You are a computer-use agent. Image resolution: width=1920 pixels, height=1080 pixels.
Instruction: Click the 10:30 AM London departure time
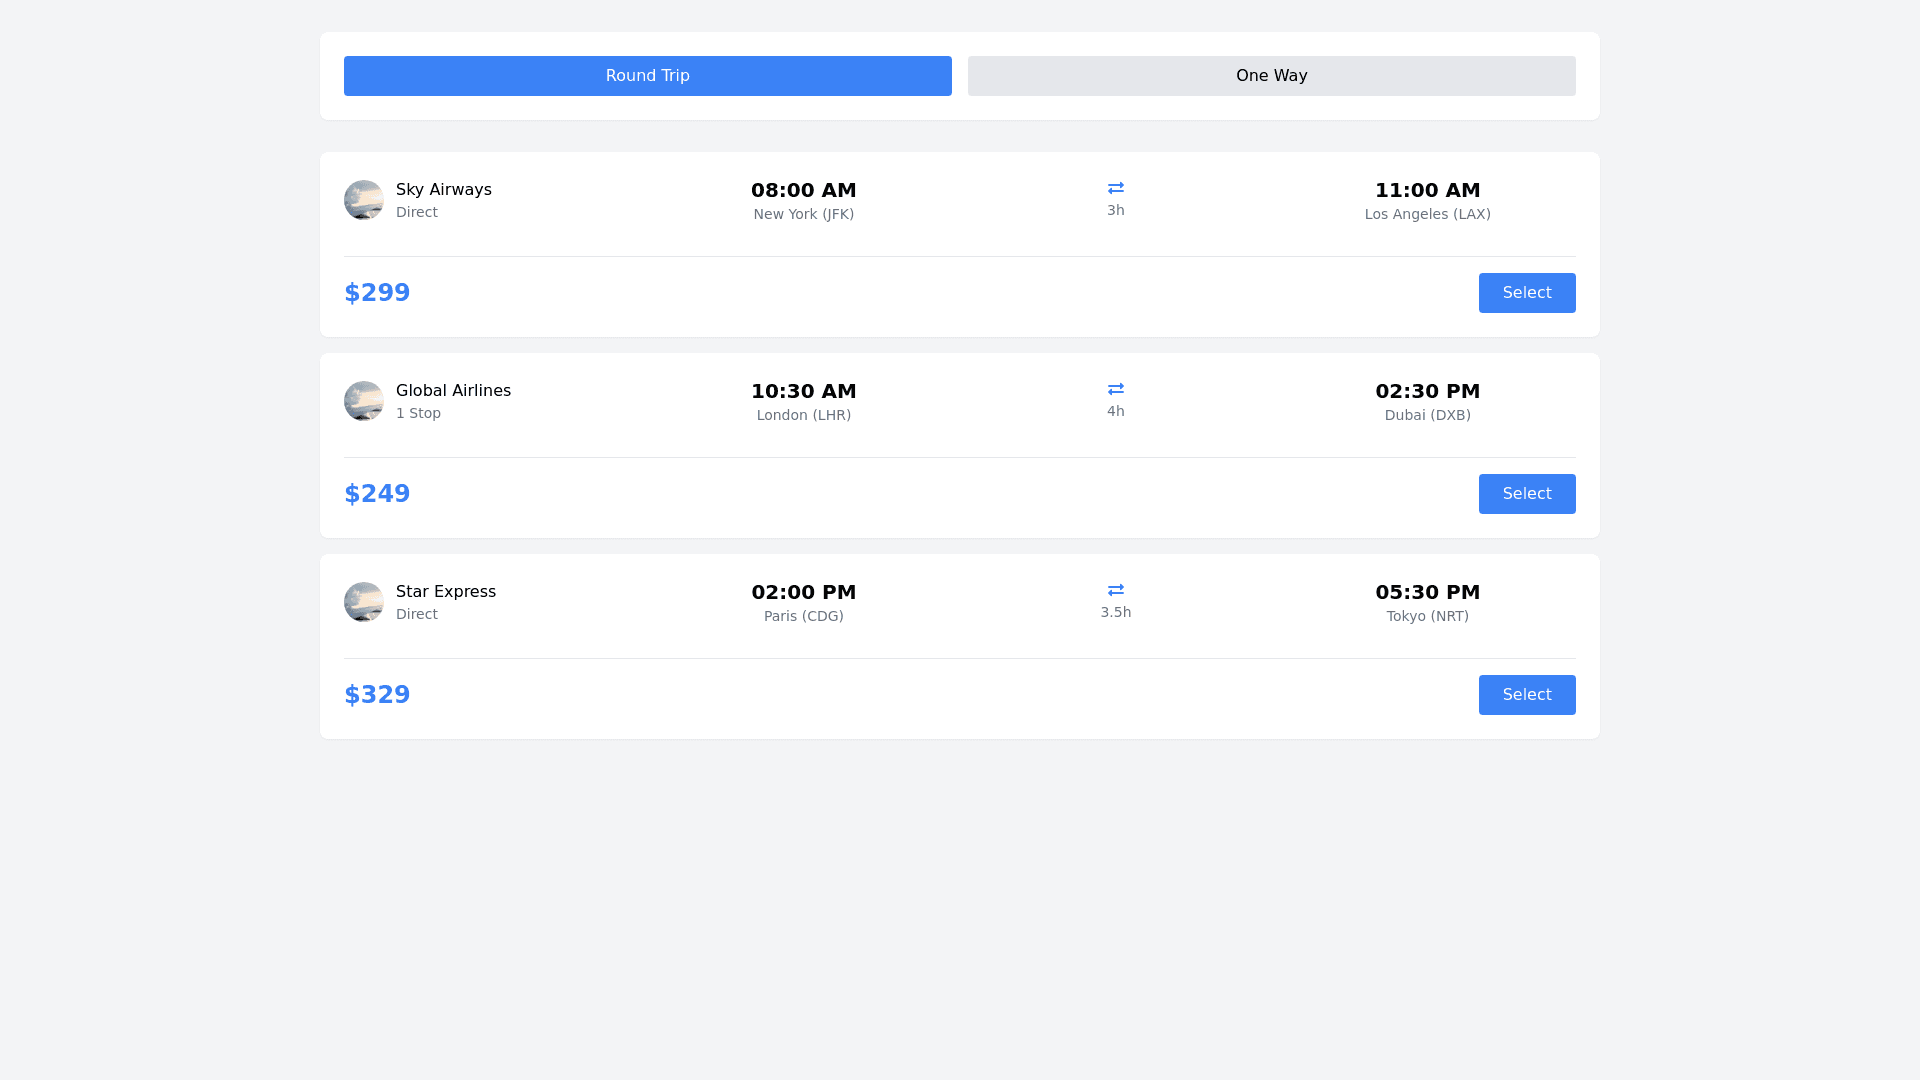[x=803, y=391]
